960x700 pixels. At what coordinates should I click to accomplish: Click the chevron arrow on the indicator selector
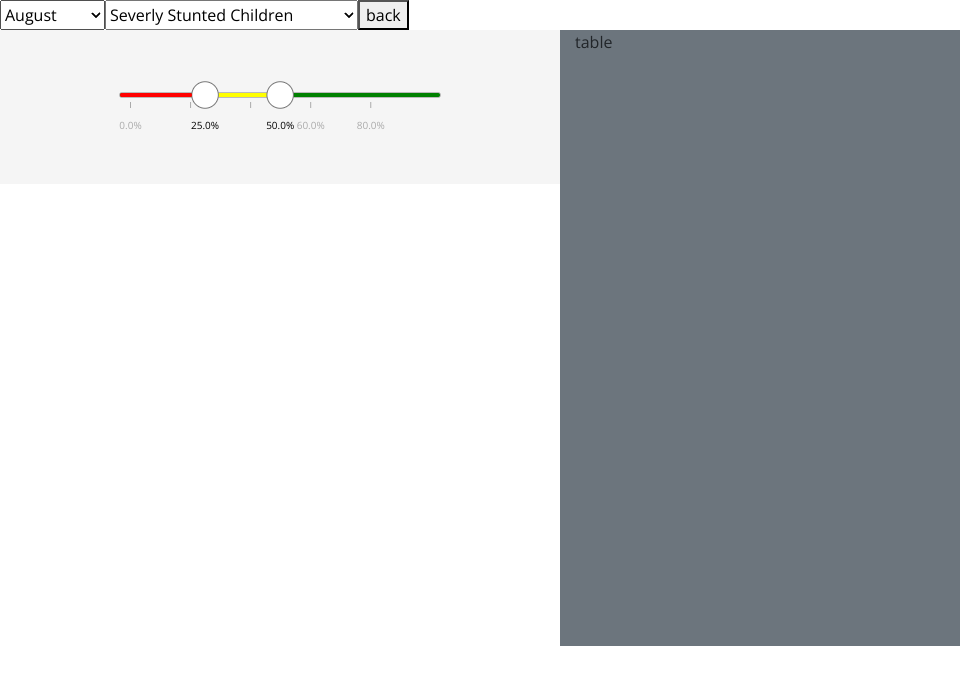click(x=348, y=15)
